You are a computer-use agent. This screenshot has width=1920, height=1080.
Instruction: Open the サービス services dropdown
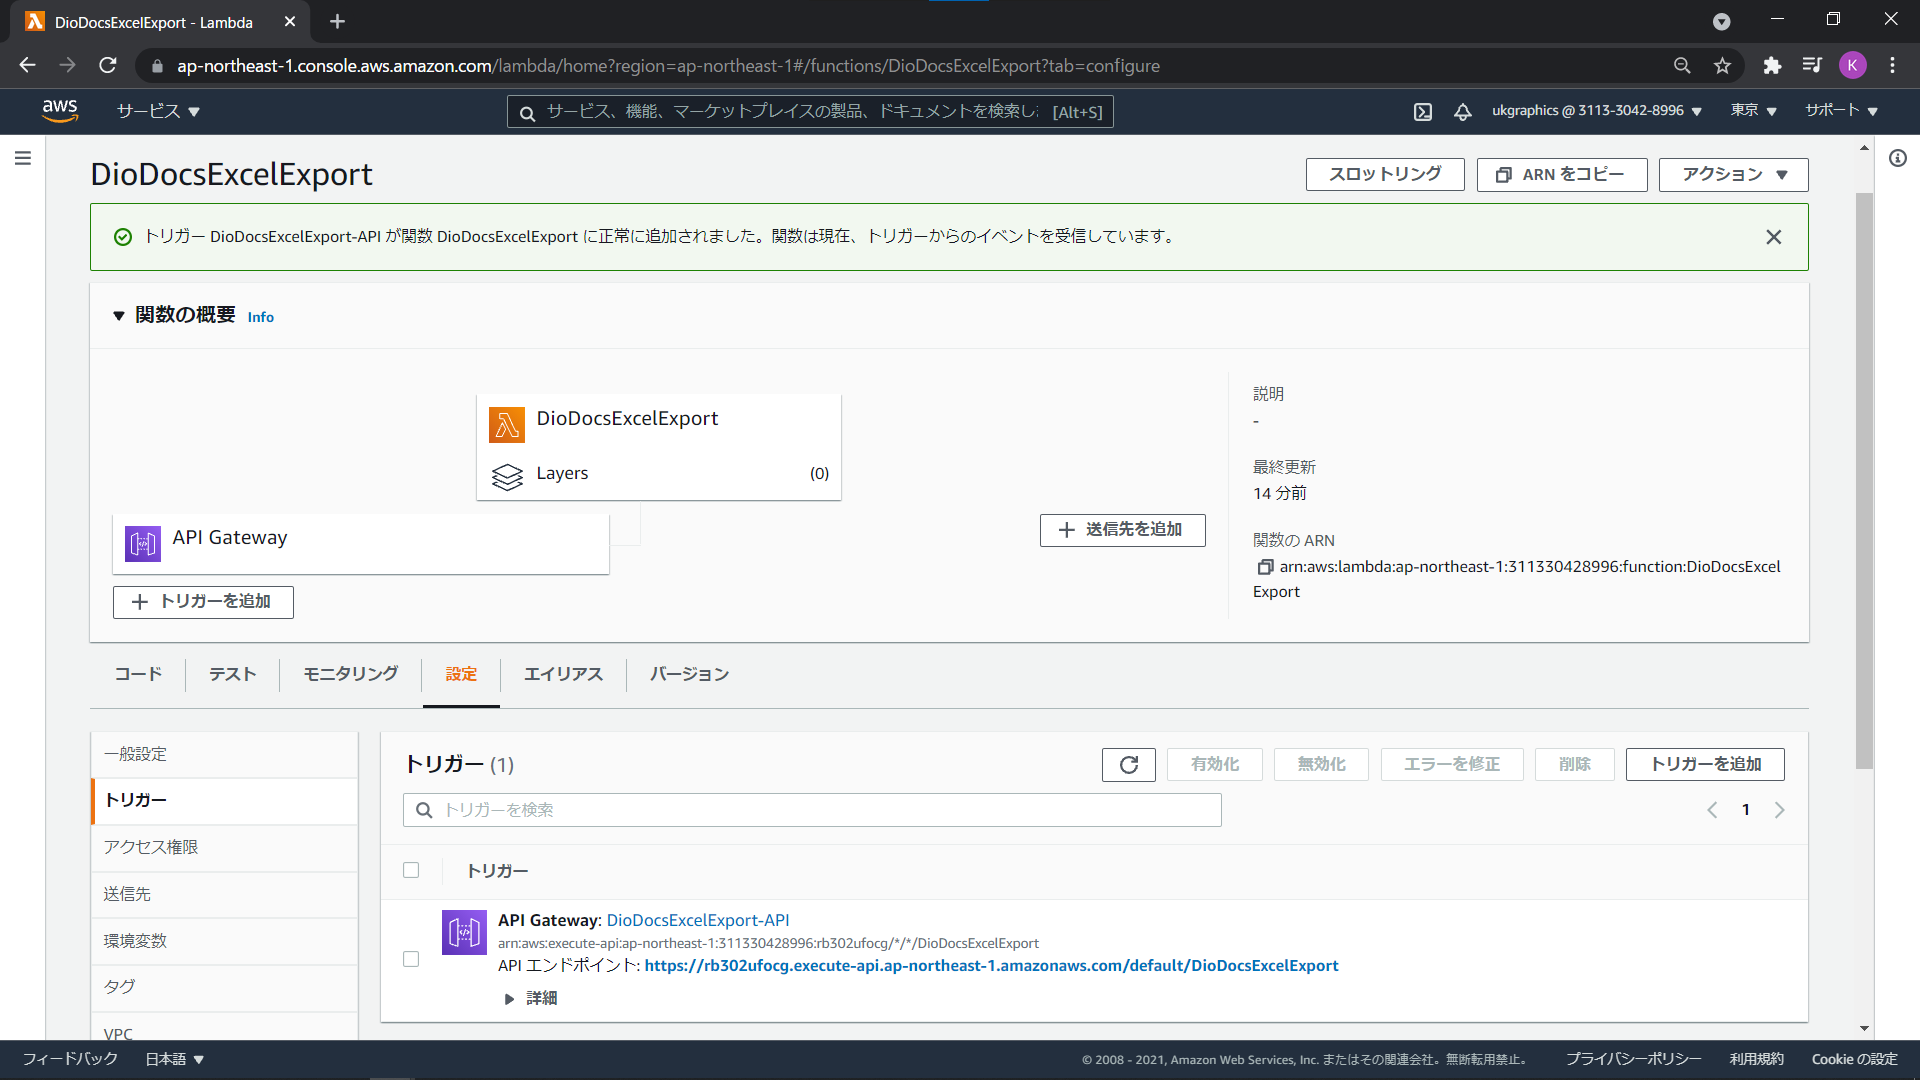(x=159, y=111)
